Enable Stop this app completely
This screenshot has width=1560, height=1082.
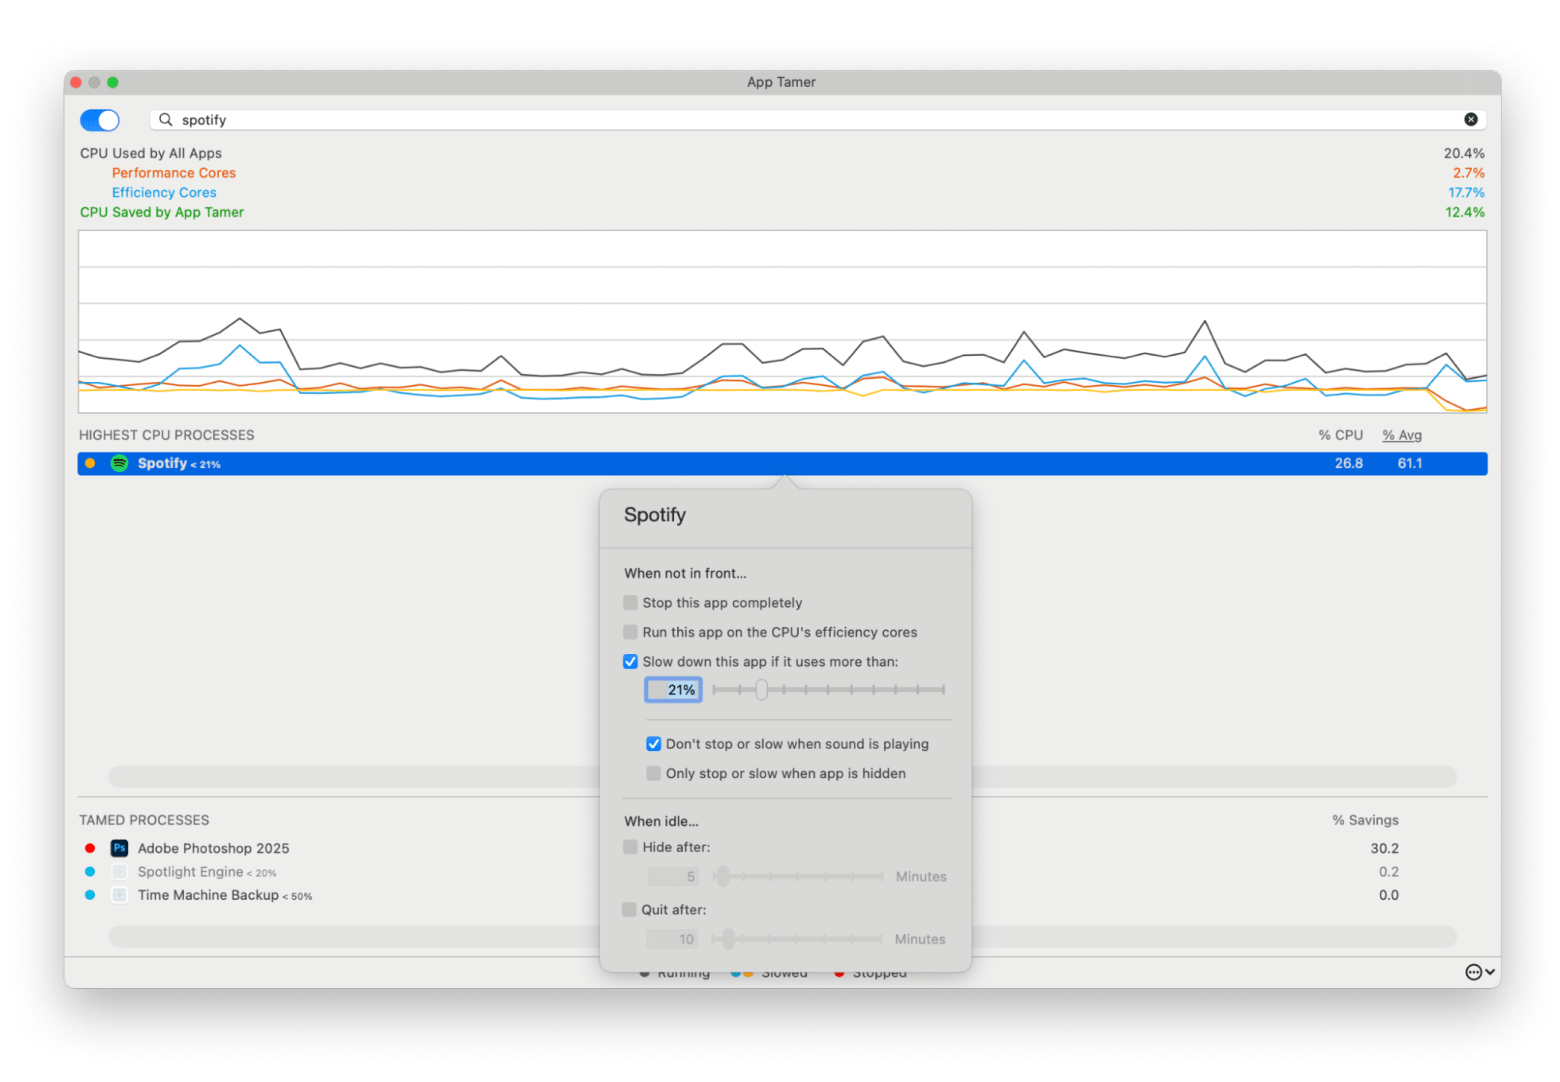(x=630, y=603)
